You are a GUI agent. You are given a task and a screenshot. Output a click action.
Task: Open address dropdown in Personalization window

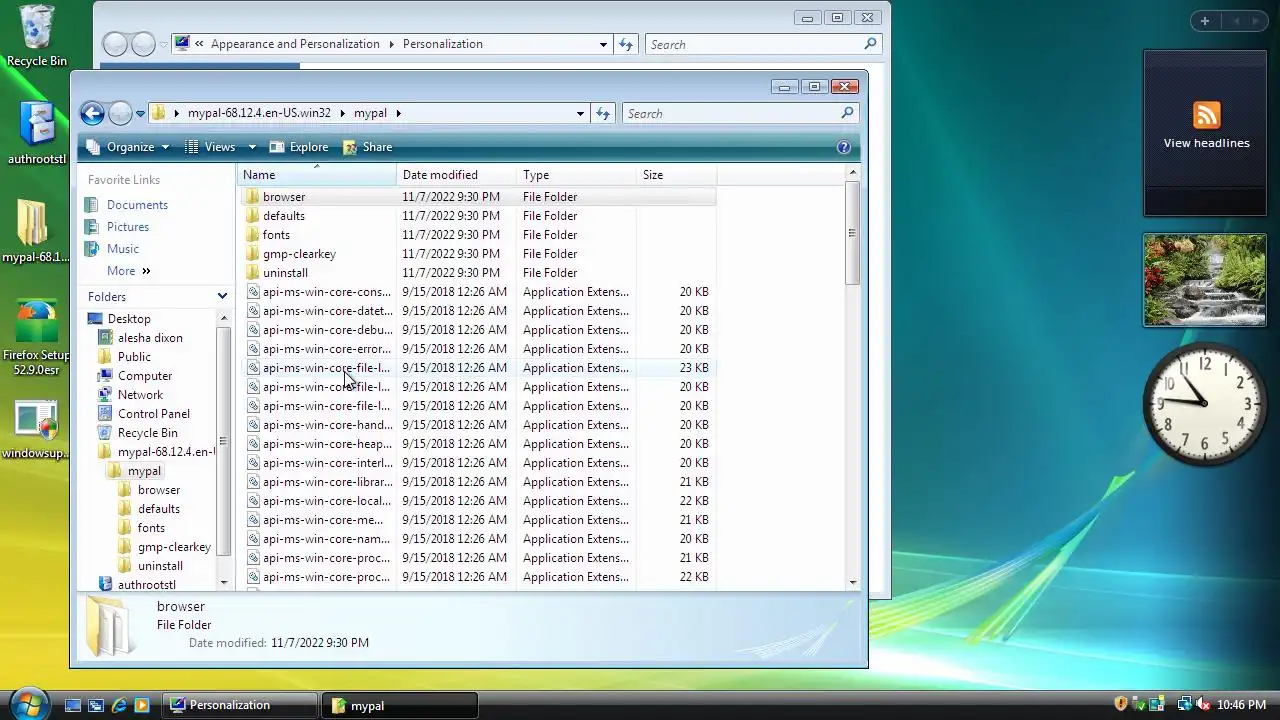[x=603, y=44]
